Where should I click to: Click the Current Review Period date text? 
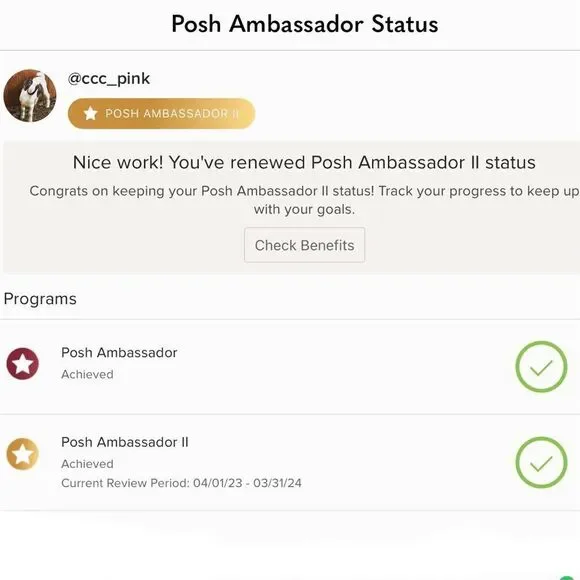pos(181,483)
